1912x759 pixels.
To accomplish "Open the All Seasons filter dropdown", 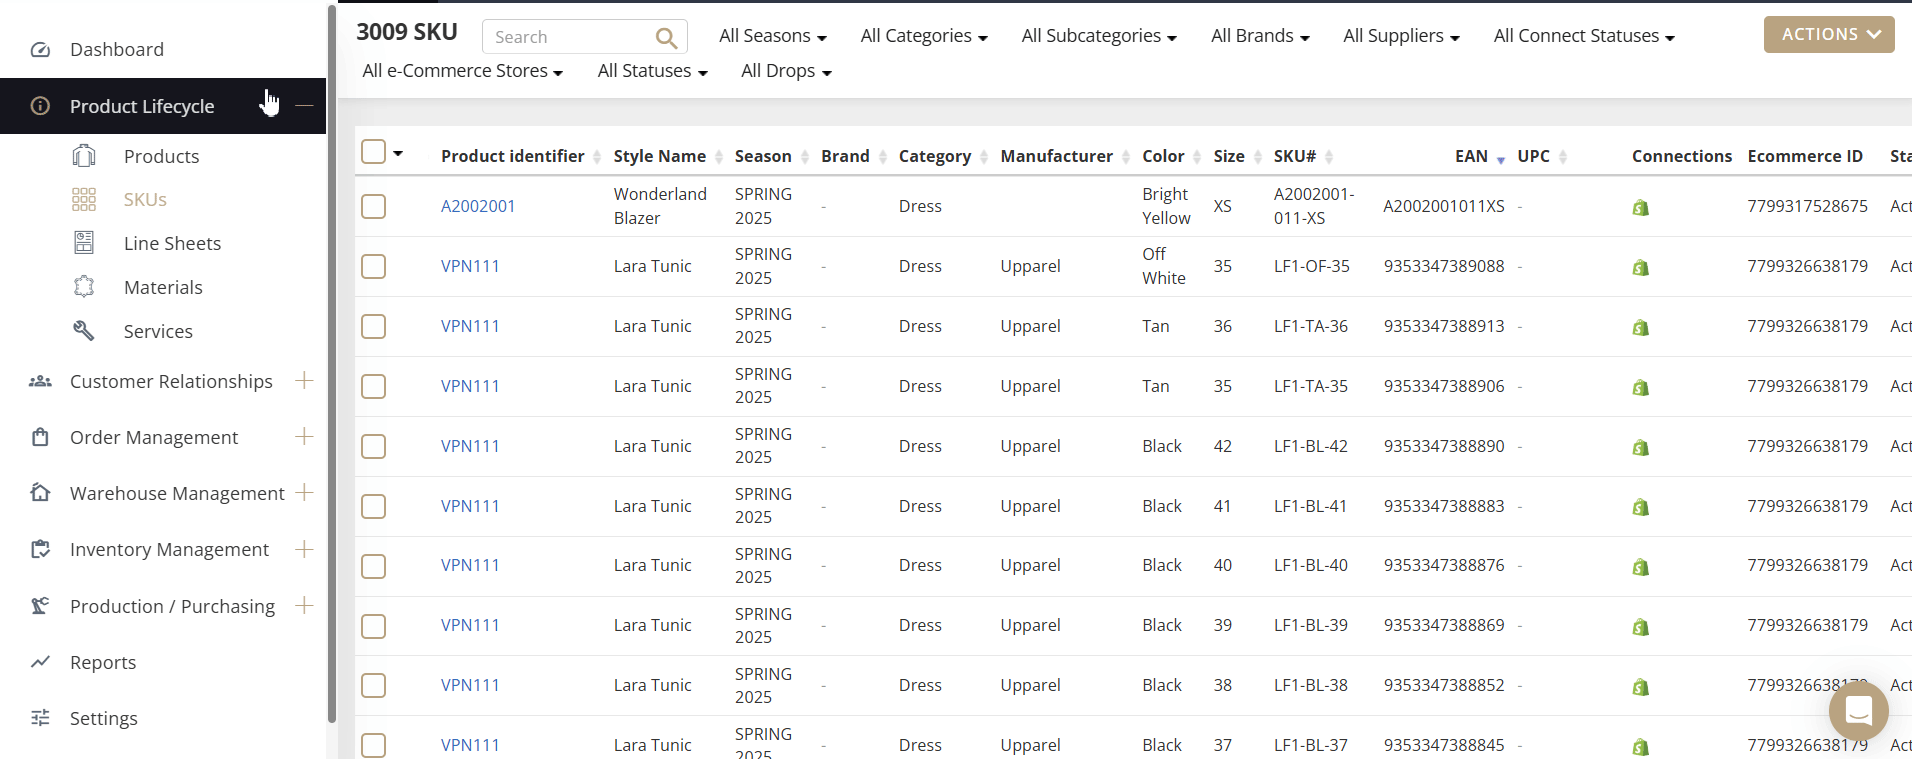I will 772,36.
